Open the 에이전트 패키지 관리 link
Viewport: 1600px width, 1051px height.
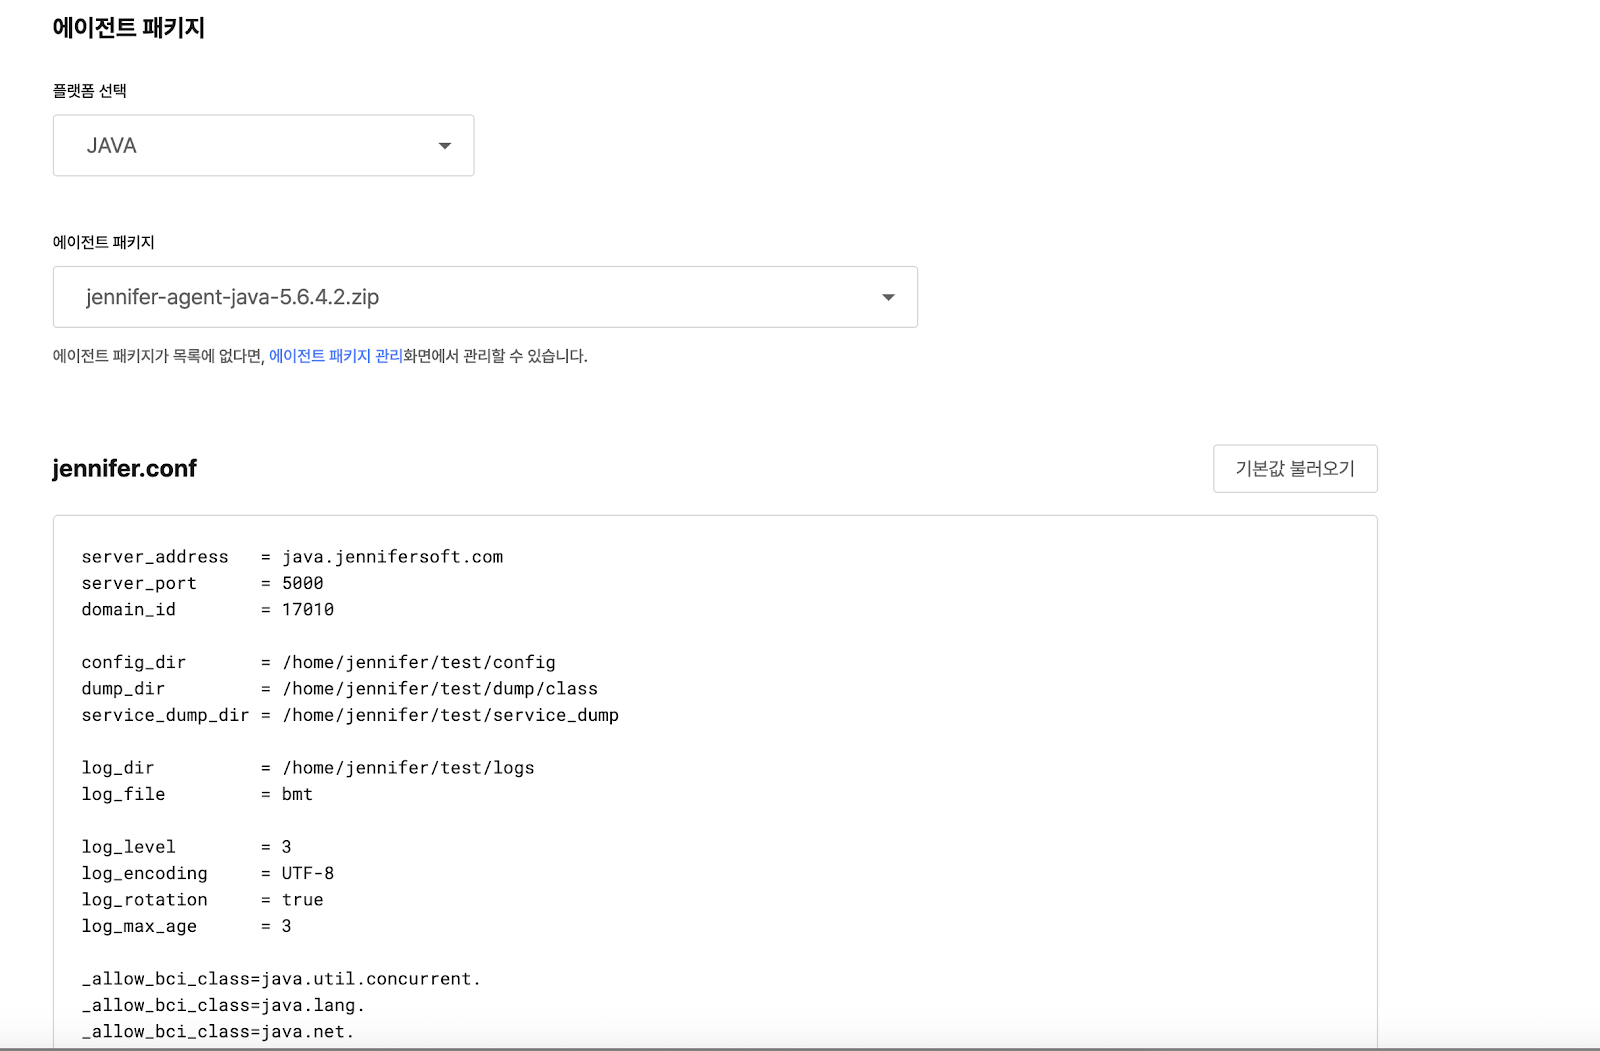tap(335, 356)
